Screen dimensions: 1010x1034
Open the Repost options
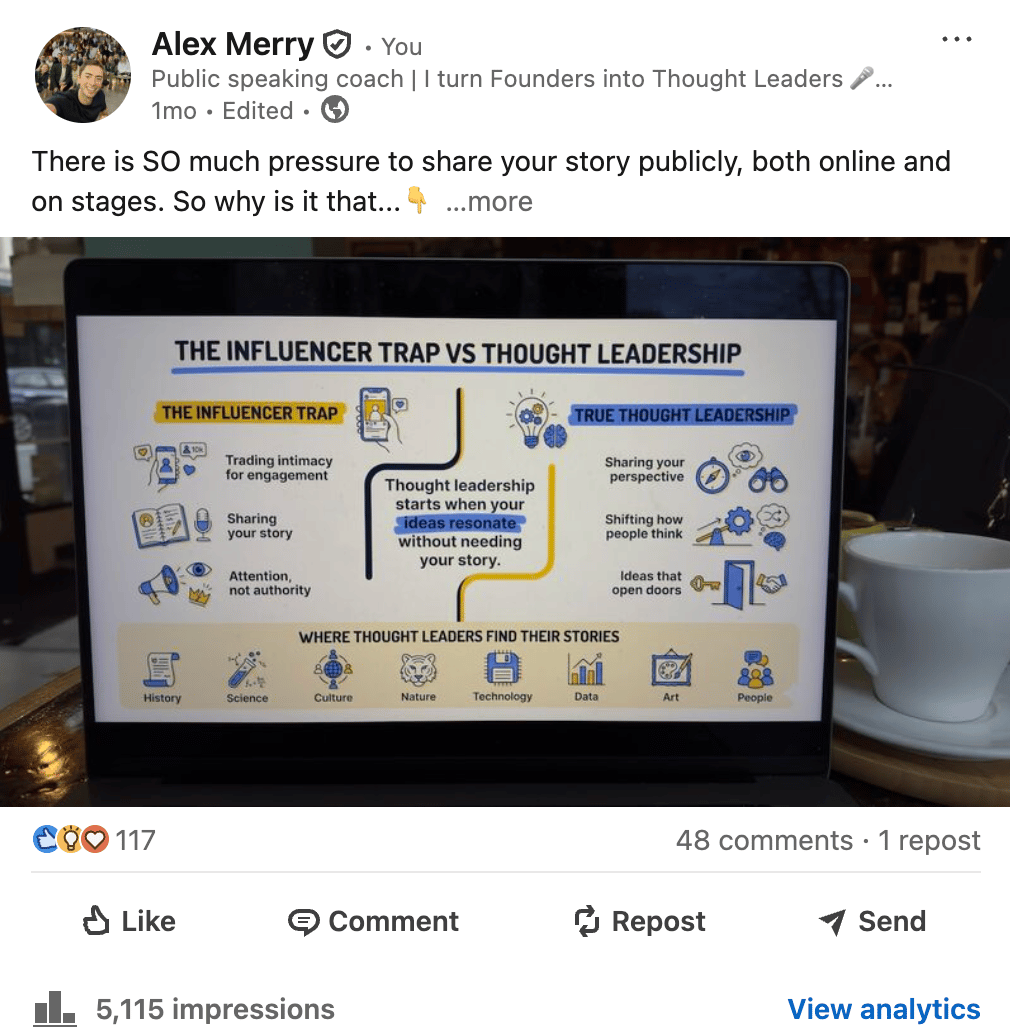[x=639, y=921]
